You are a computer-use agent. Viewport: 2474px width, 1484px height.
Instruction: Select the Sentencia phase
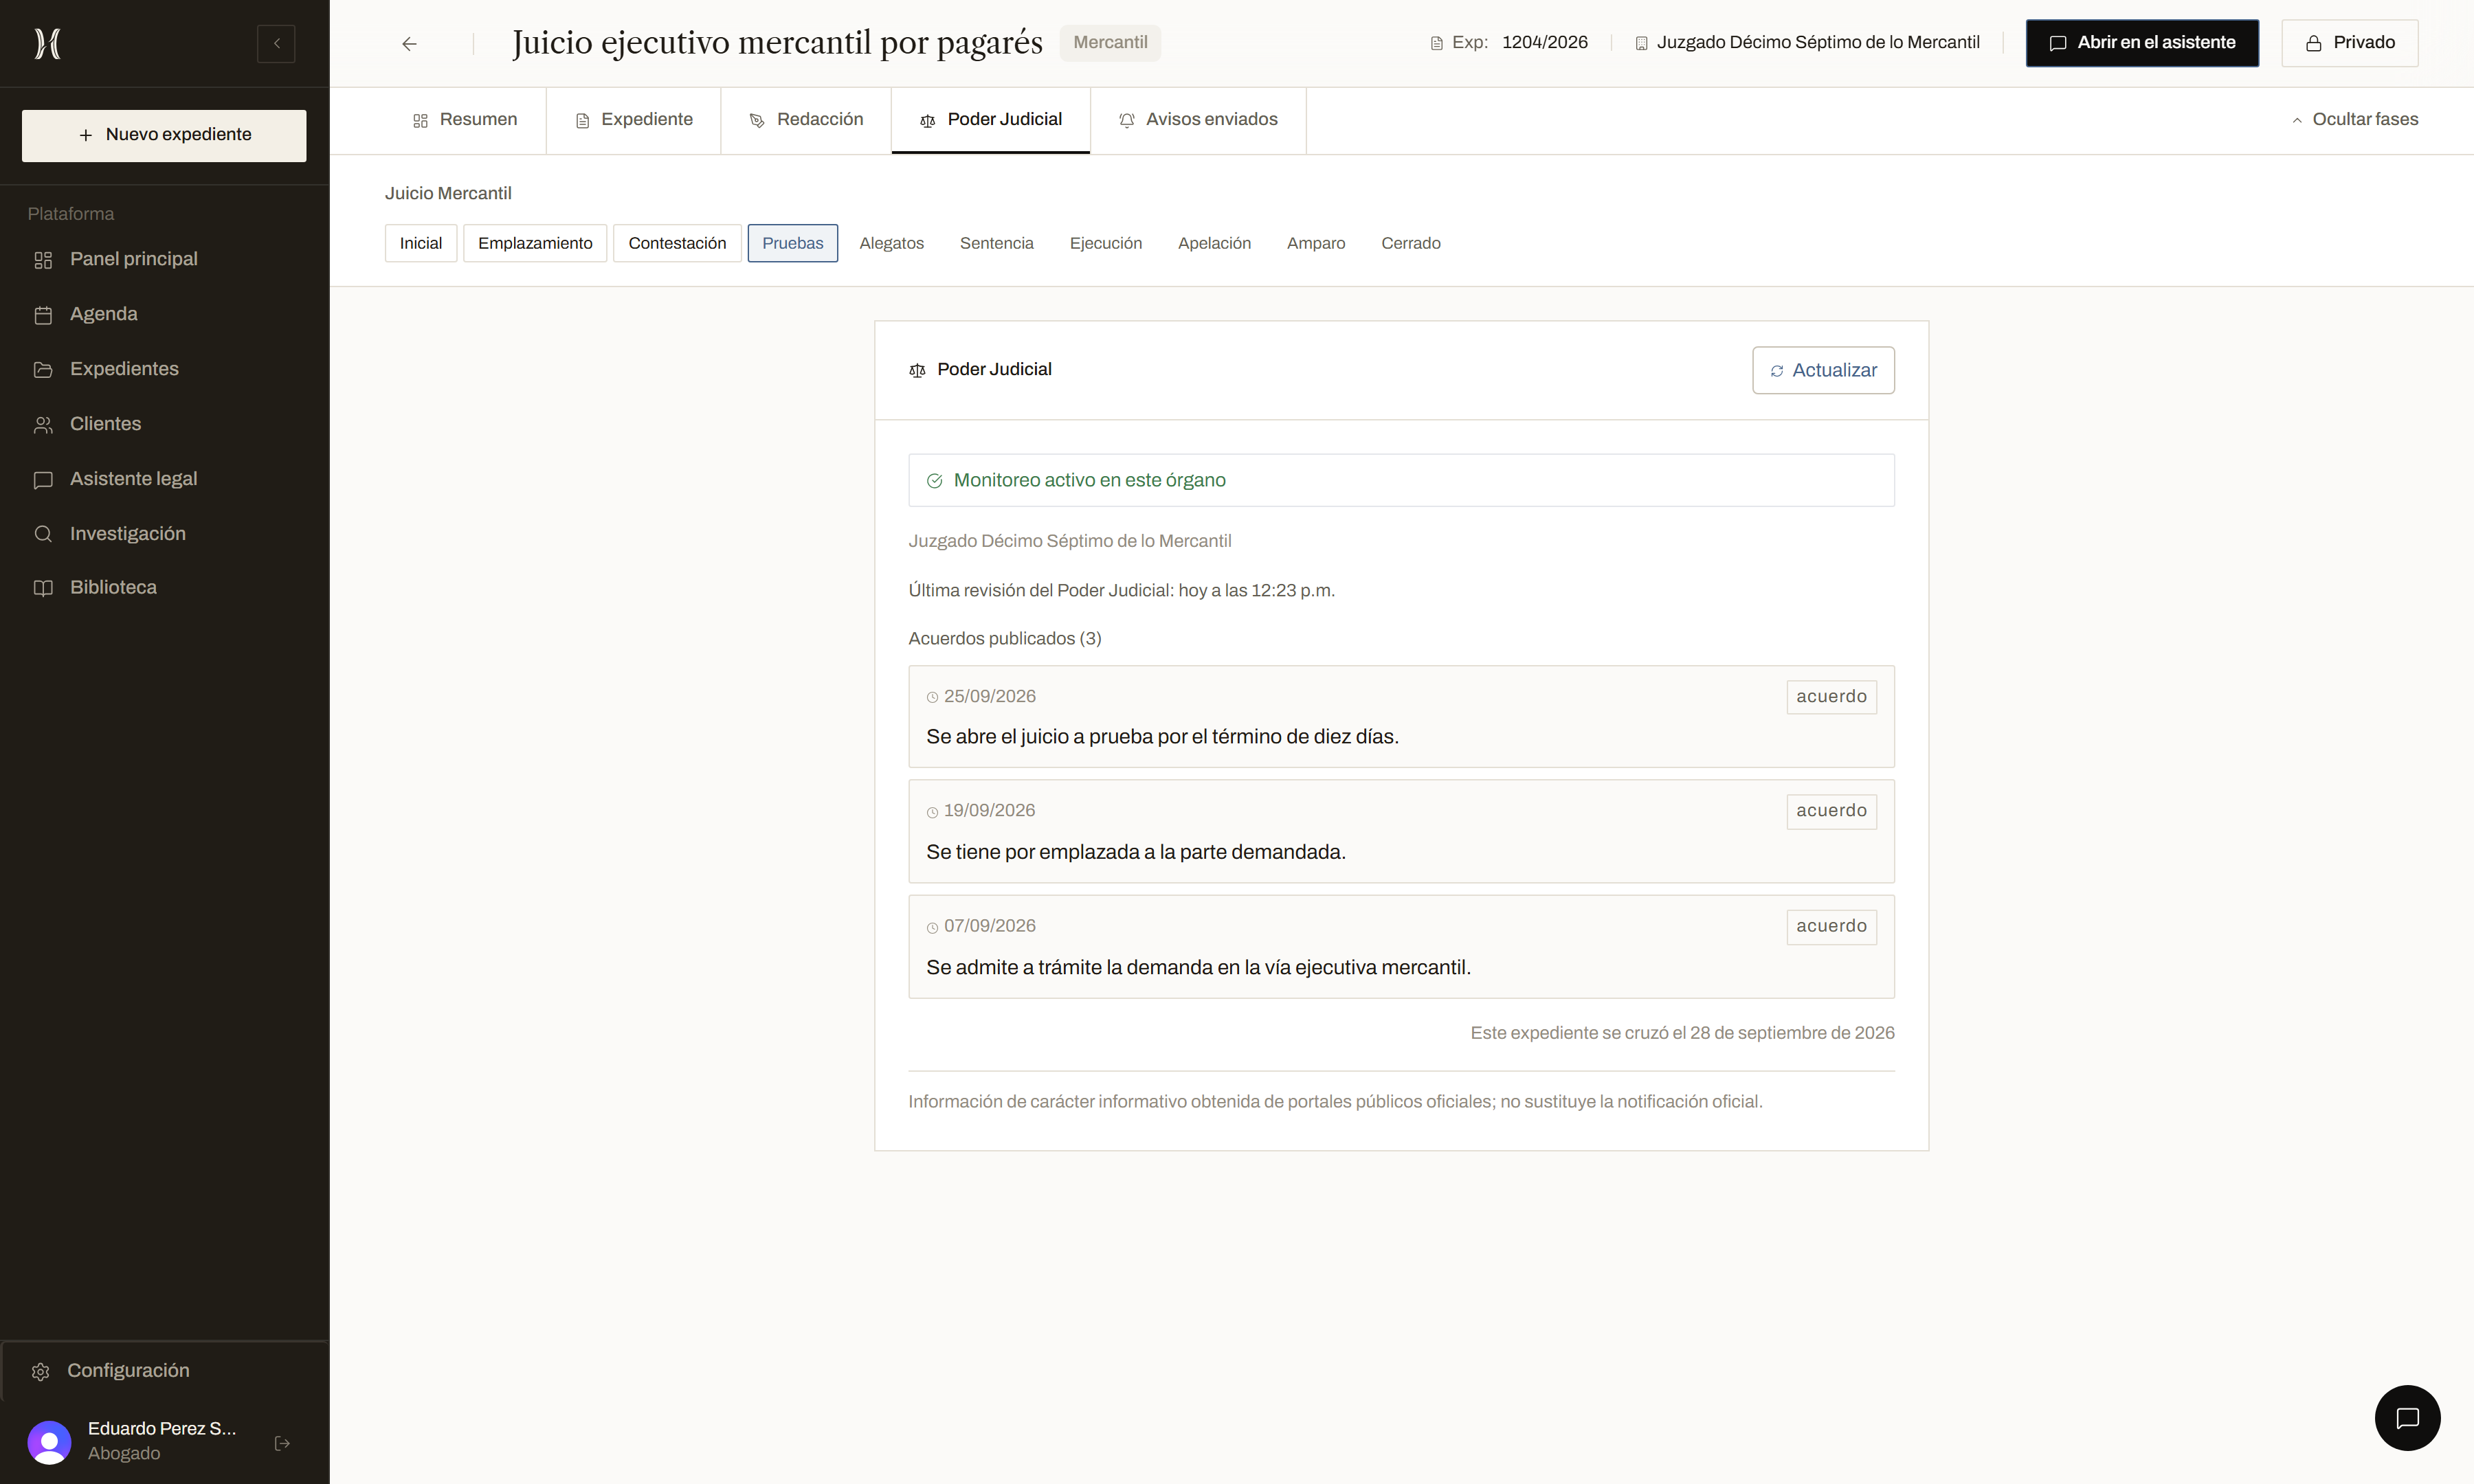997,243
